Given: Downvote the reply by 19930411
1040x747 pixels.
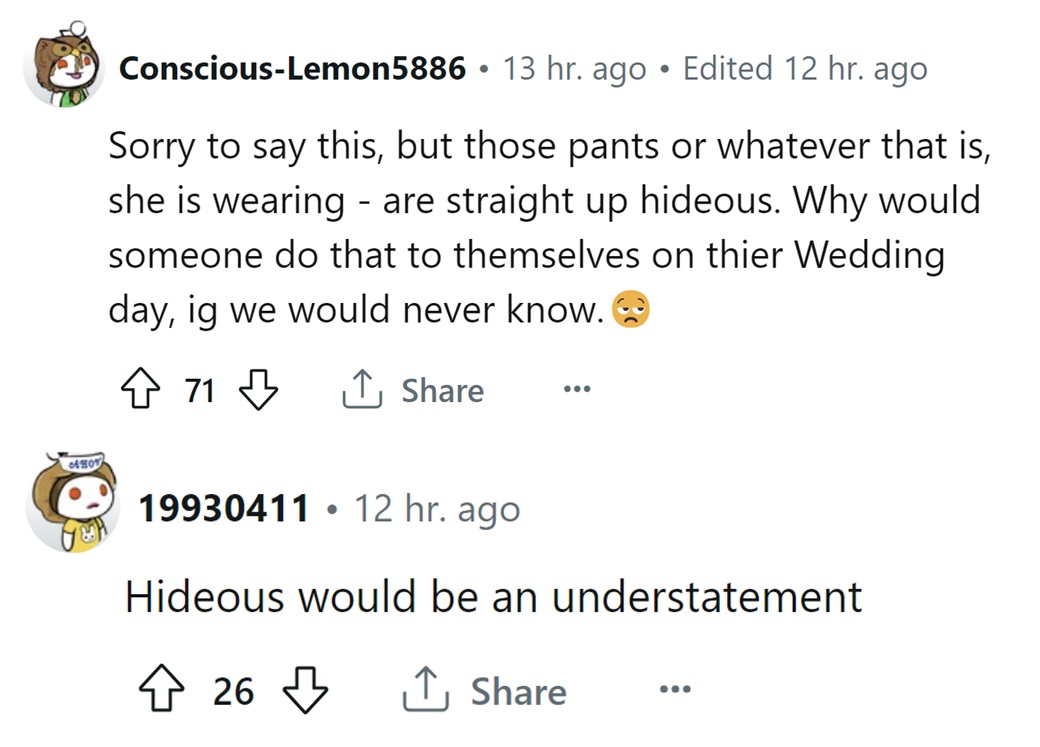Looking at the screenshot, I should [305, 691].
